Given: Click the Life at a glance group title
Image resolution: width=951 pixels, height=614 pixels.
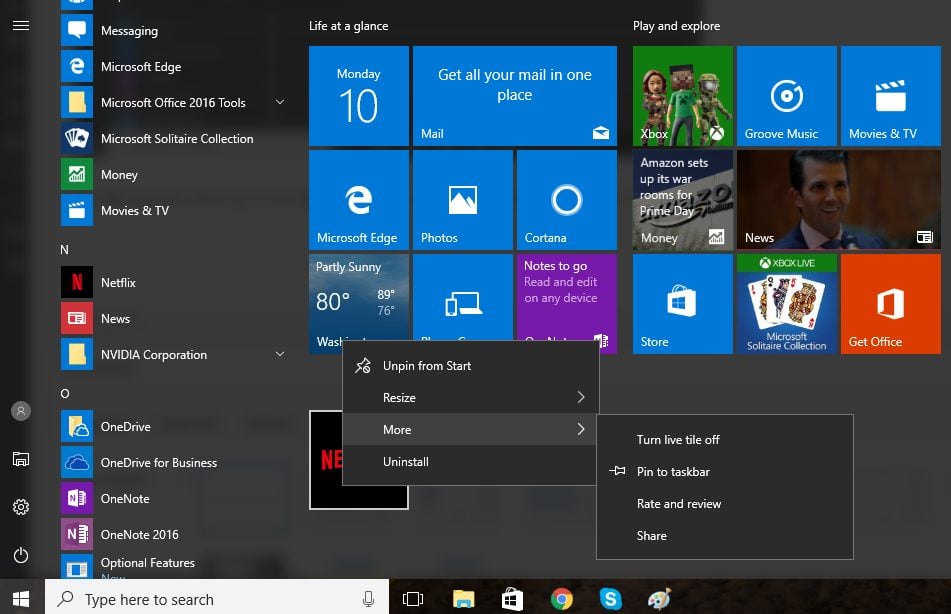Looking at the screenshot, I should [349, 26].
